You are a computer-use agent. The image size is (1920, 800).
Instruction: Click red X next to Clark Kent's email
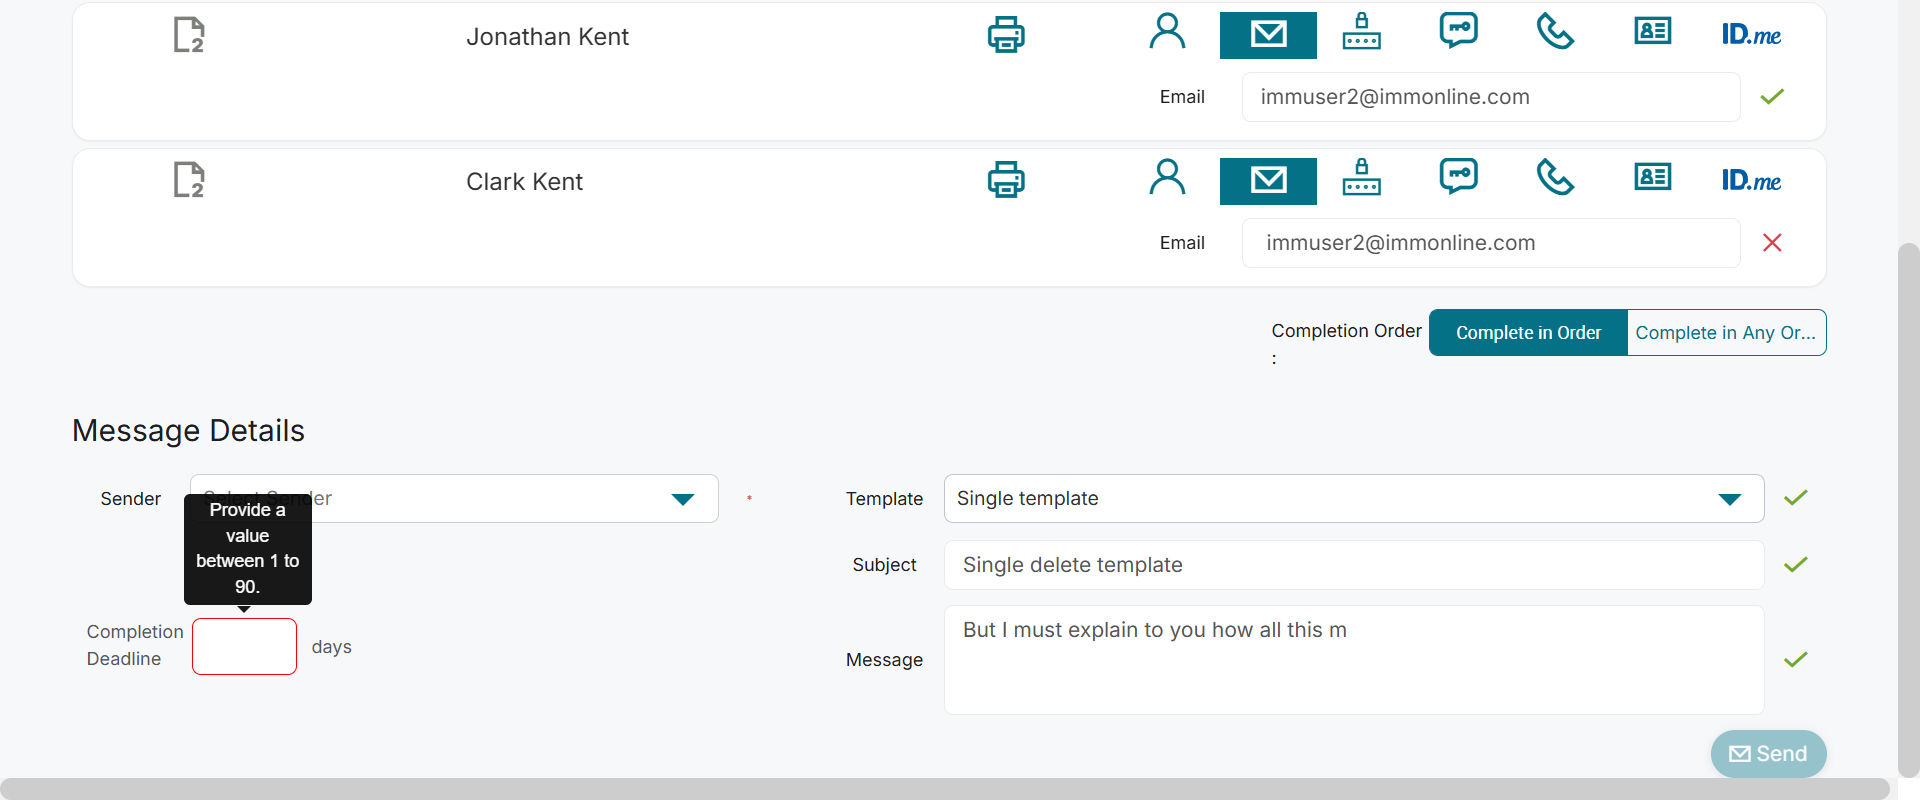[1772, 243]
